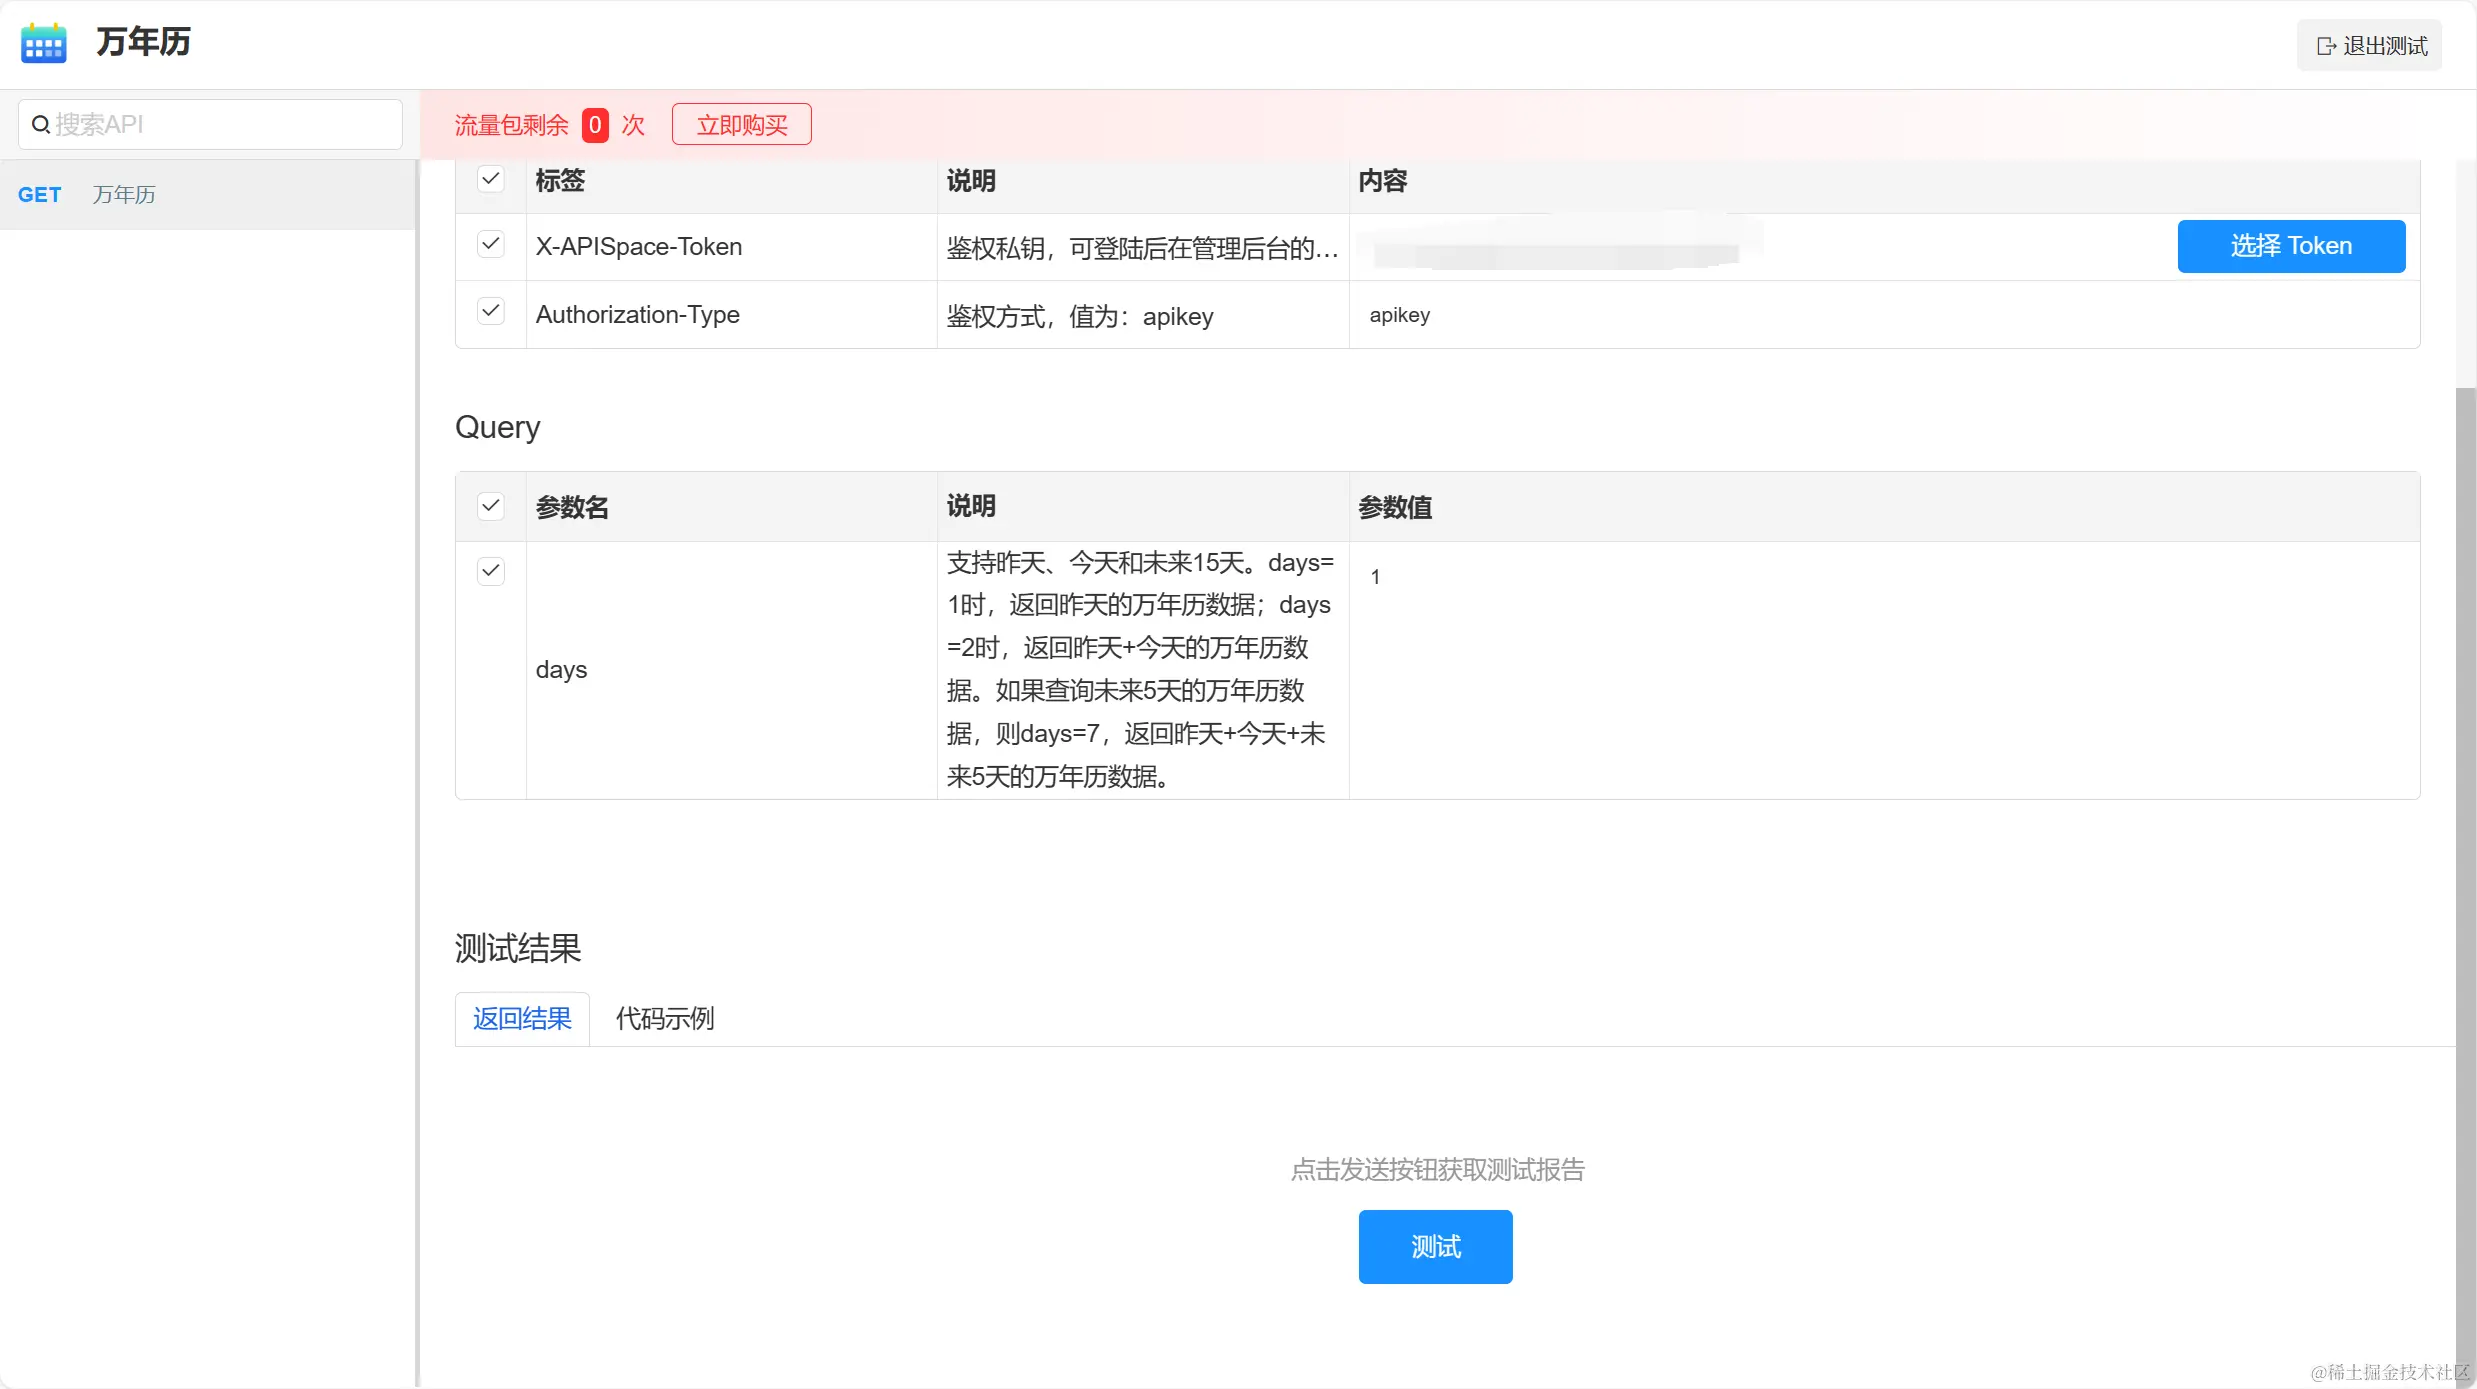Click the red 0 remaining-count badge

coord(595,125)
